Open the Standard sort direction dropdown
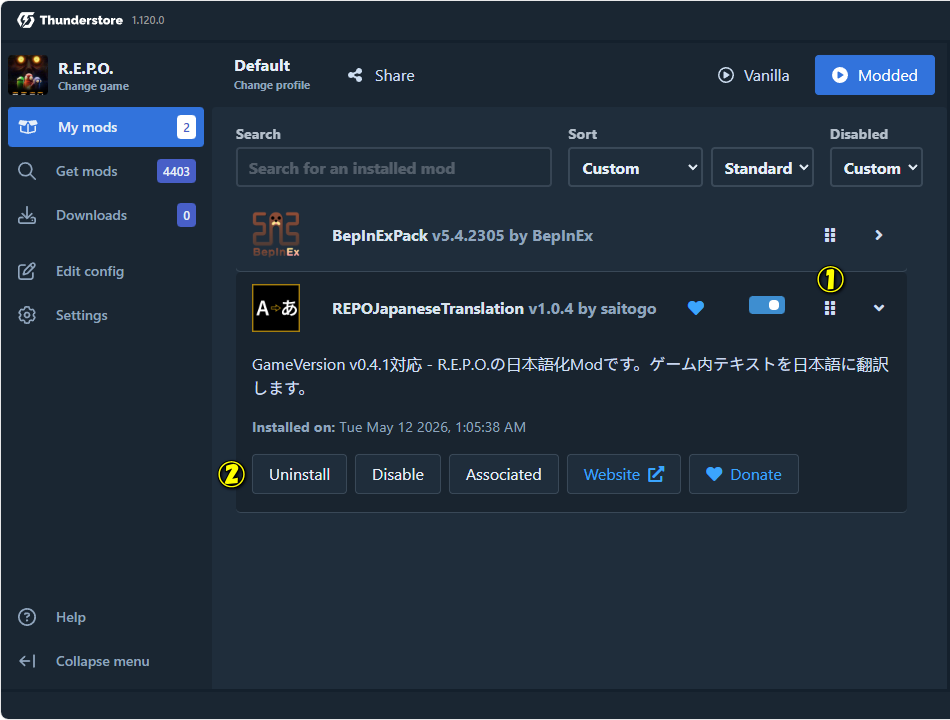This screenshot has height=720, width=950. tap(762, 167)
